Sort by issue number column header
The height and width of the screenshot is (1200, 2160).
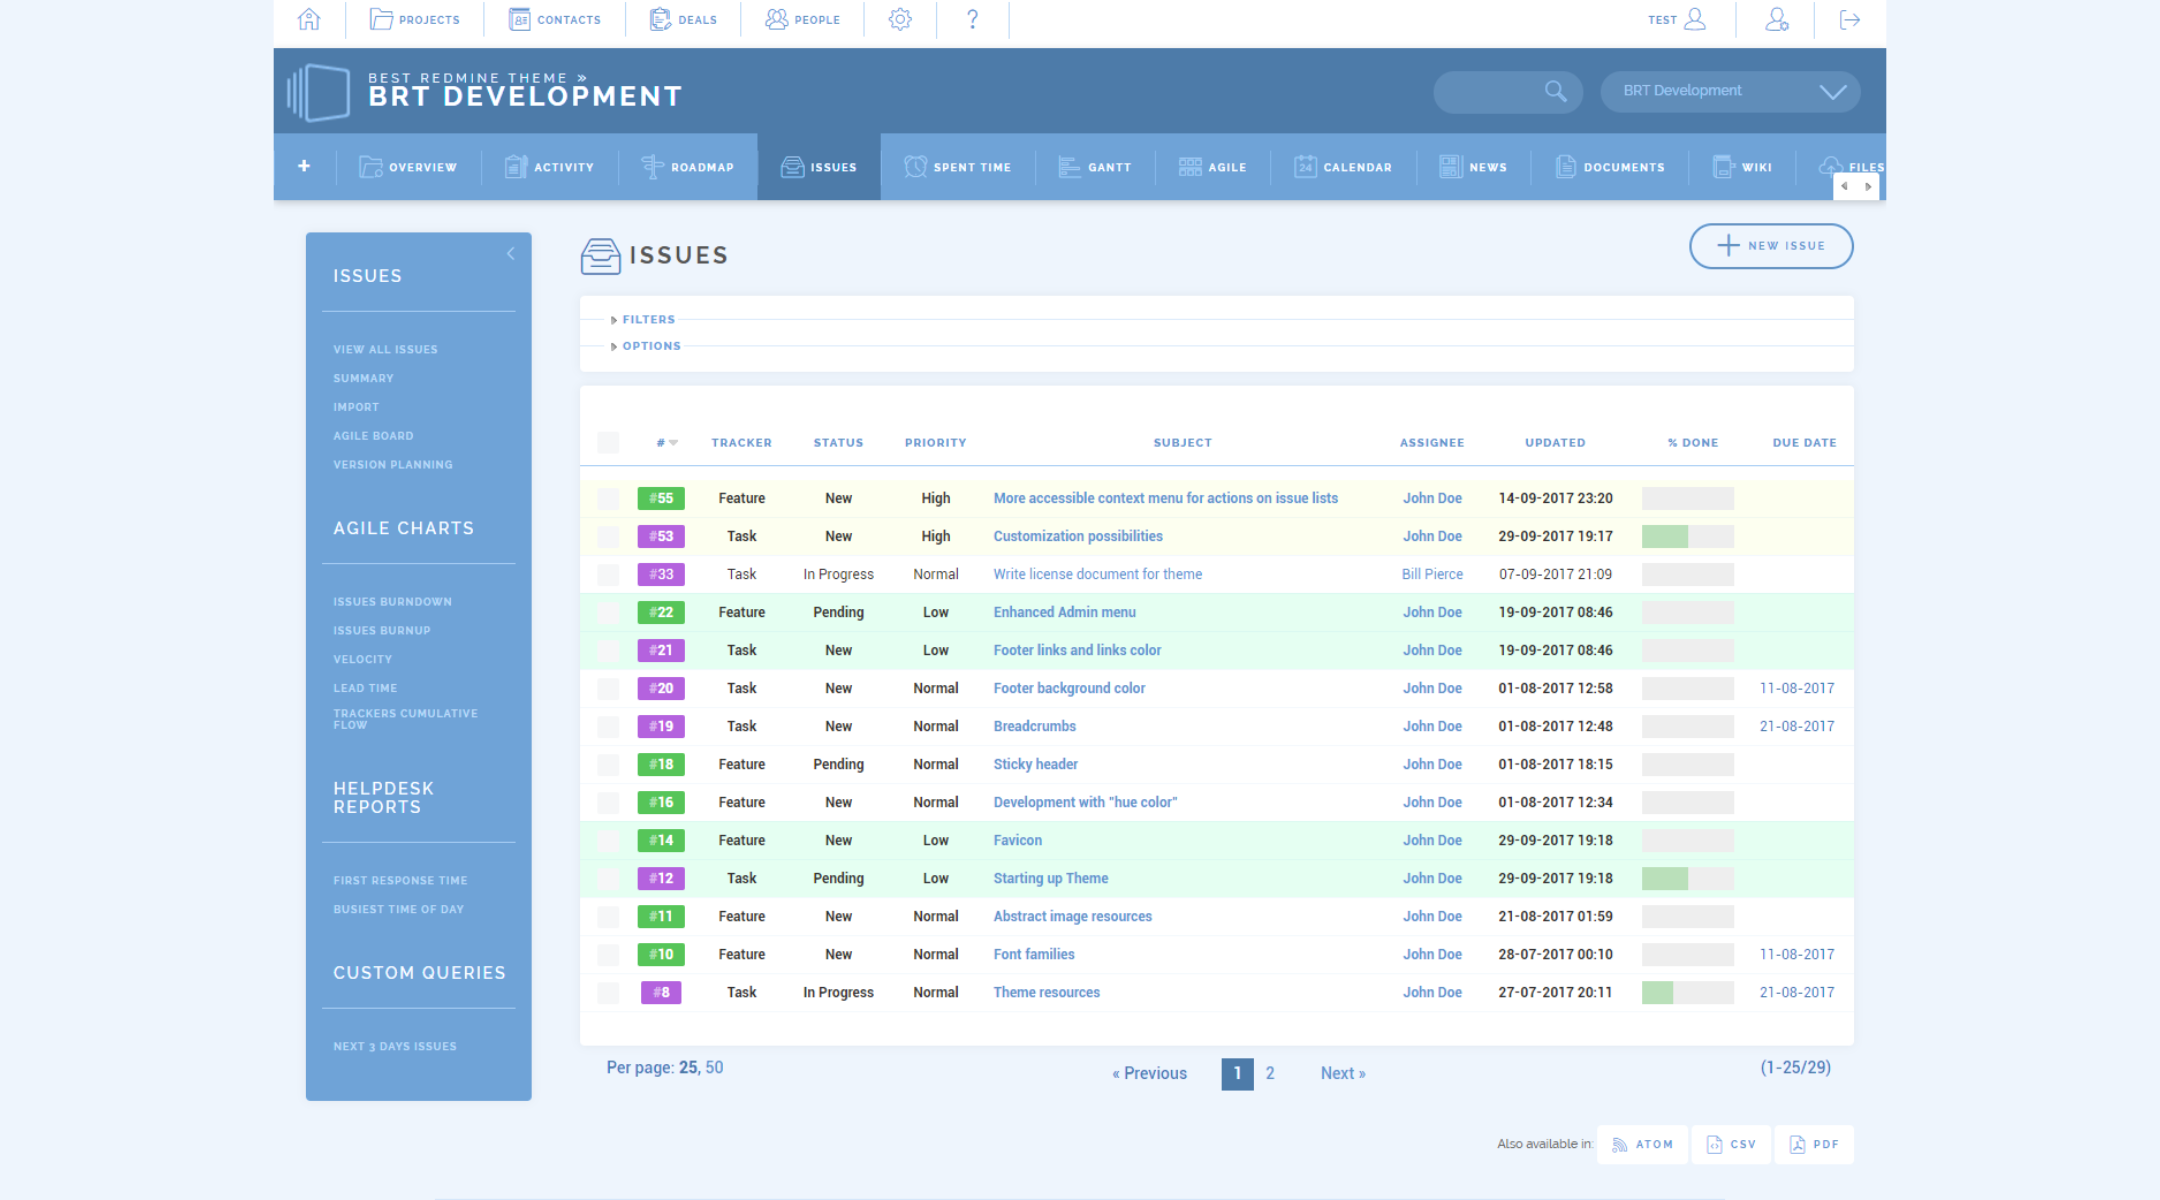coord(667,442)
